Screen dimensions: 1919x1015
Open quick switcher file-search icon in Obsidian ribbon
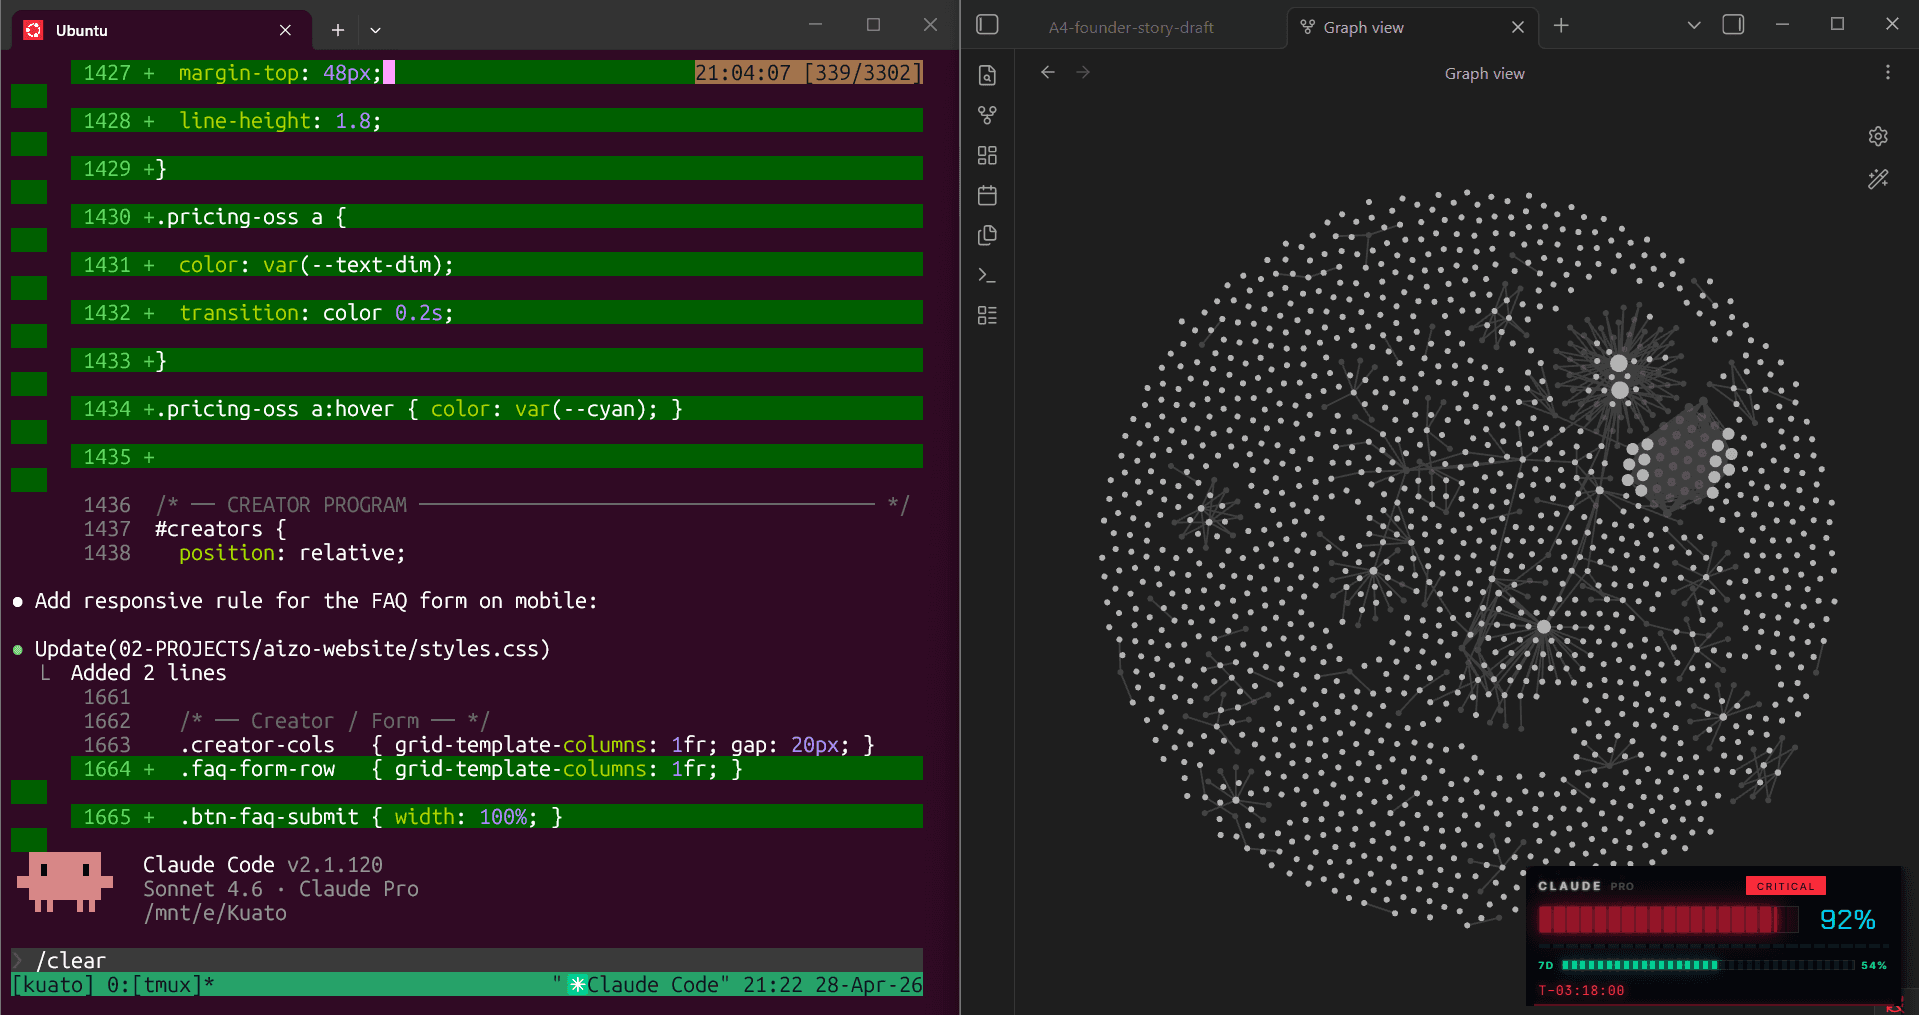(987, 75)
